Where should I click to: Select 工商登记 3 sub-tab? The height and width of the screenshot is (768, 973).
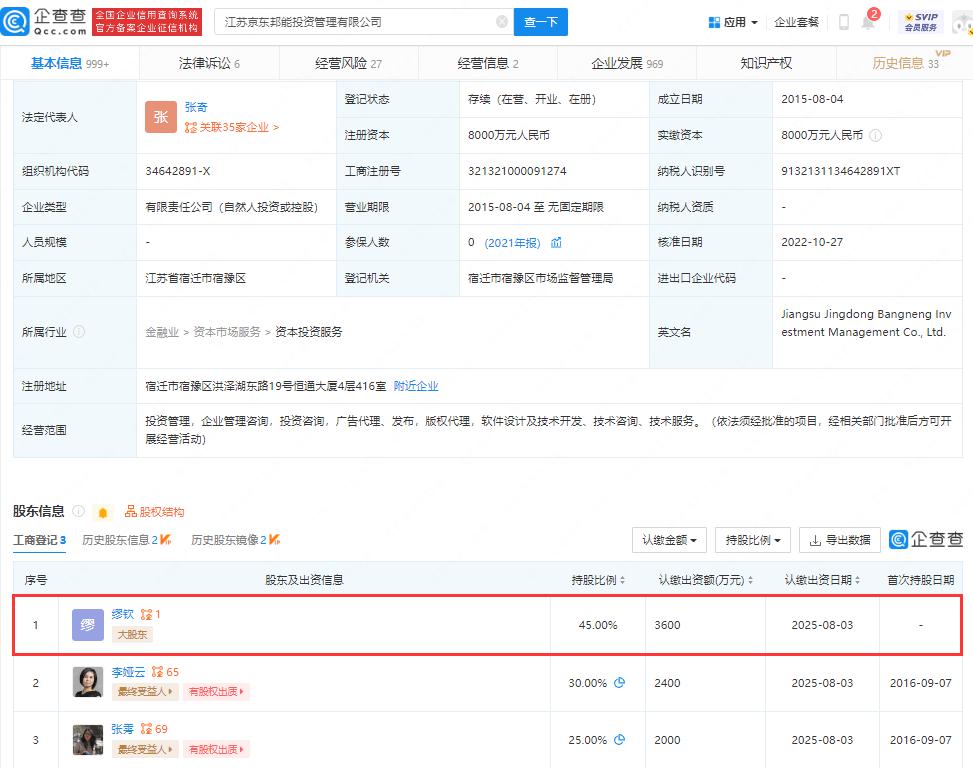pyautogui.click(x=40, y=540)
